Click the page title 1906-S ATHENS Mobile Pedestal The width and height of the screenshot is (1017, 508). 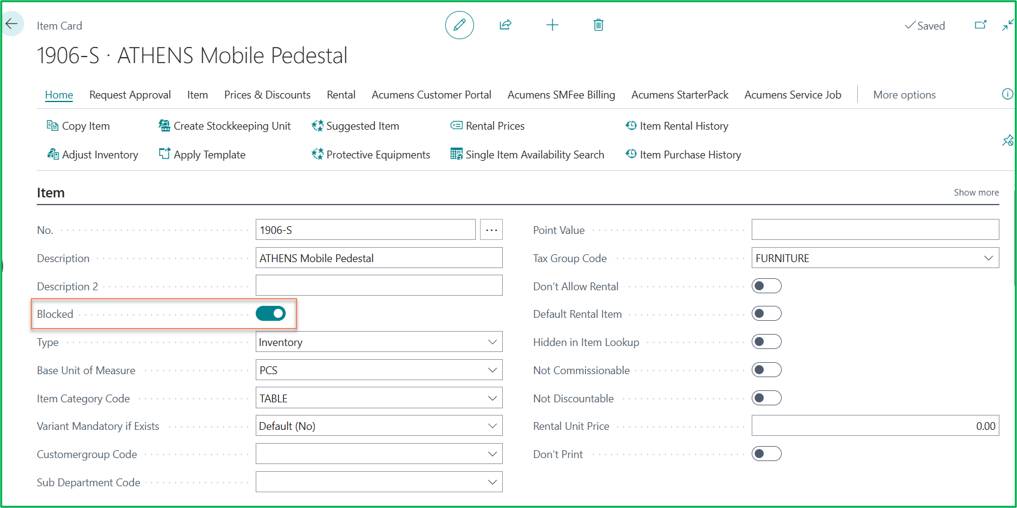point(192,56)
